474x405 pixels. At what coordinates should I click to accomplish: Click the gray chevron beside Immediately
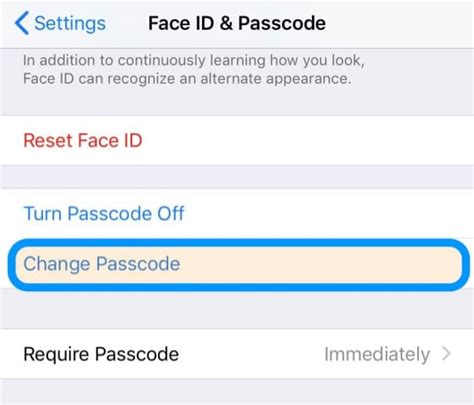tap(447, 354)
